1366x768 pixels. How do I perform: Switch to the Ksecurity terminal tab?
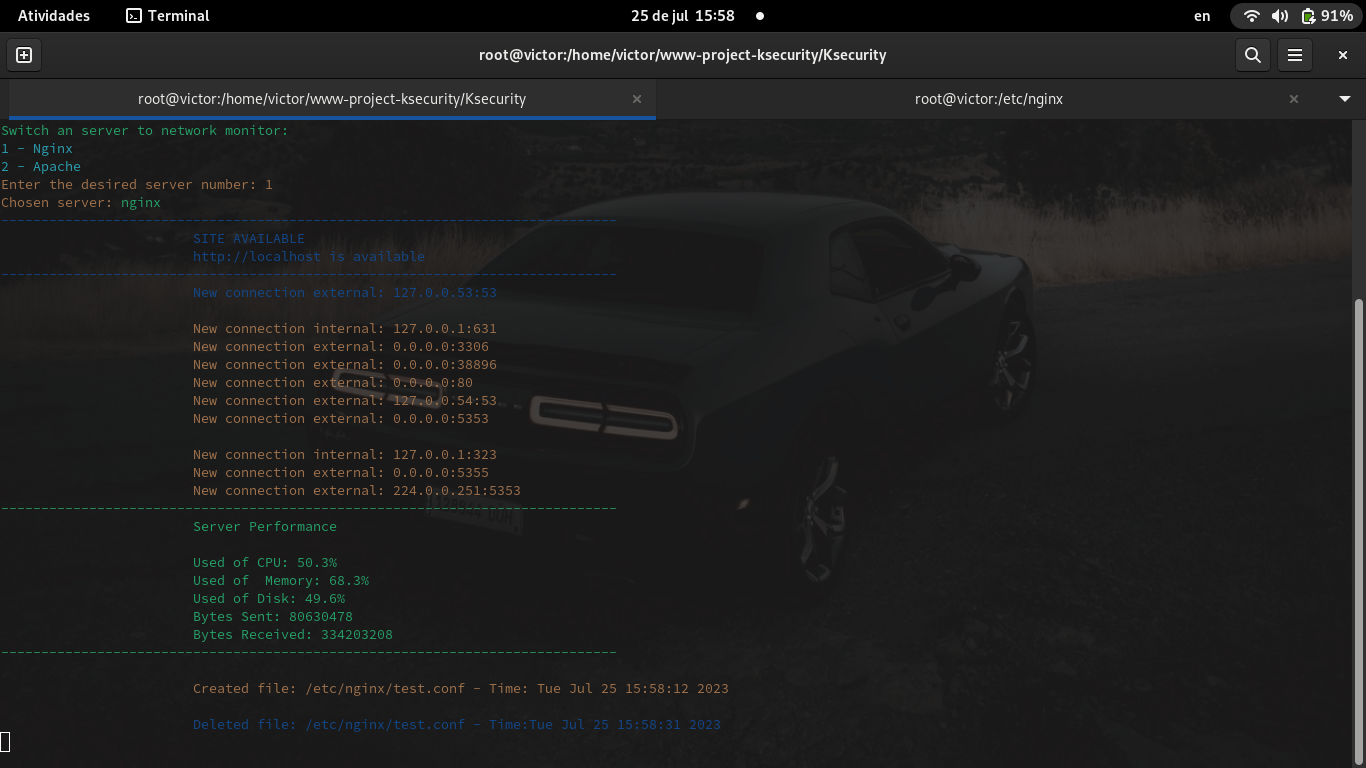331,99
